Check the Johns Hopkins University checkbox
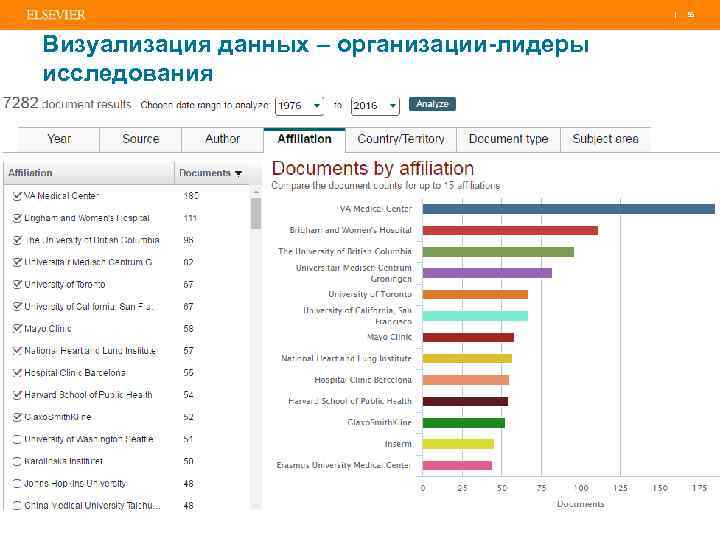Viewport: 720px width, 540px height. 17,484
